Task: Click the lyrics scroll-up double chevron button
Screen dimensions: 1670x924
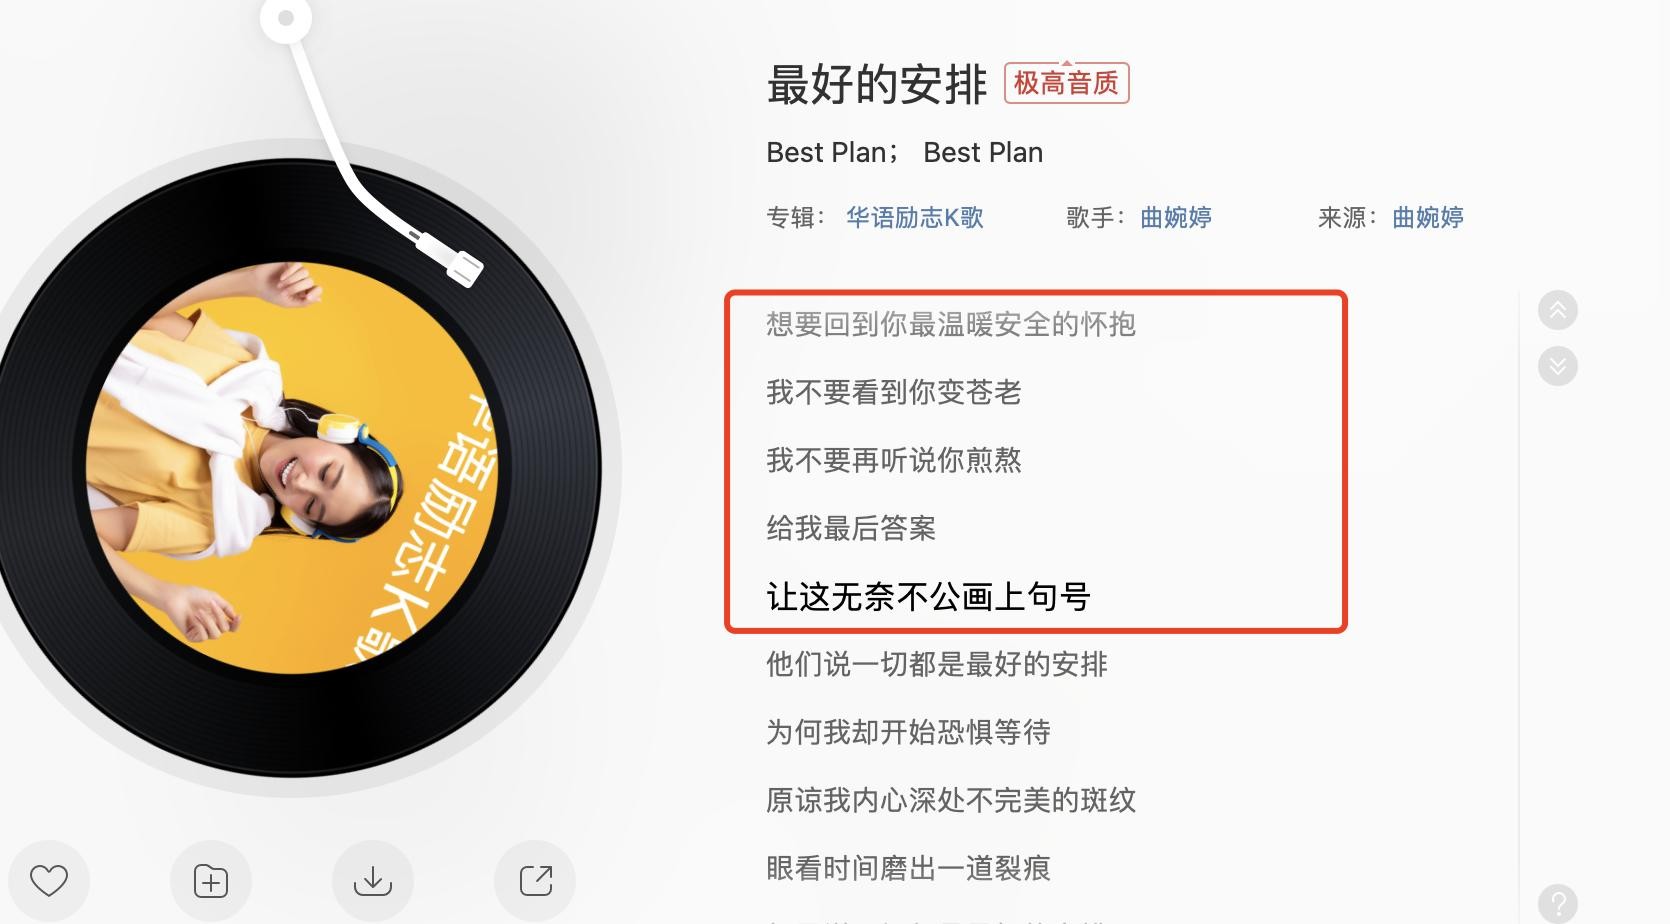Action: (1558, 310)
